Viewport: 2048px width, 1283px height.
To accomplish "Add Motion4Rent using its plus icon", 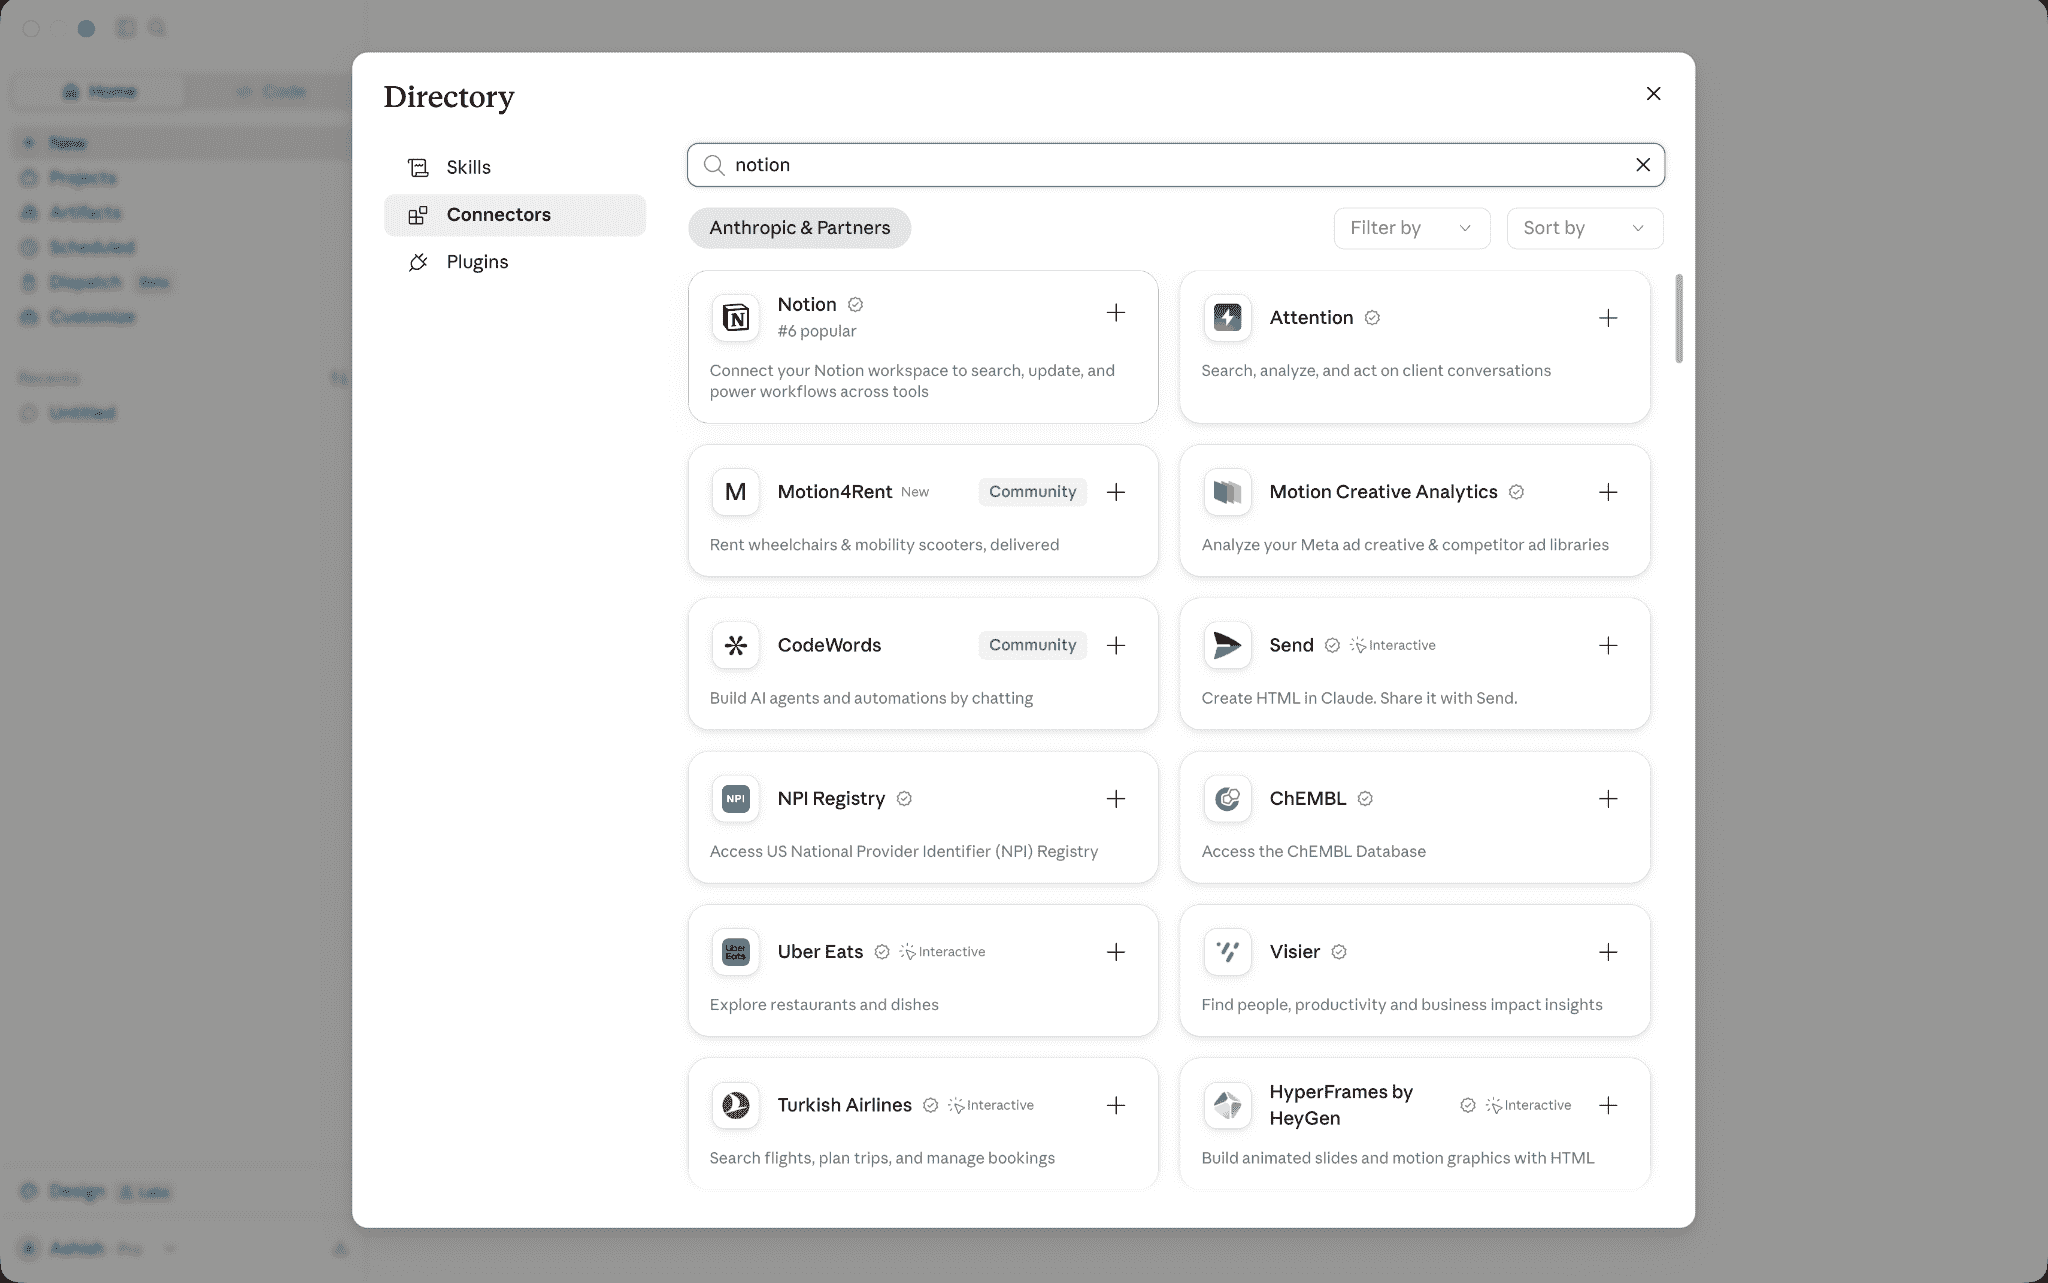I will pyautogui.click(x=1116, y=492).
